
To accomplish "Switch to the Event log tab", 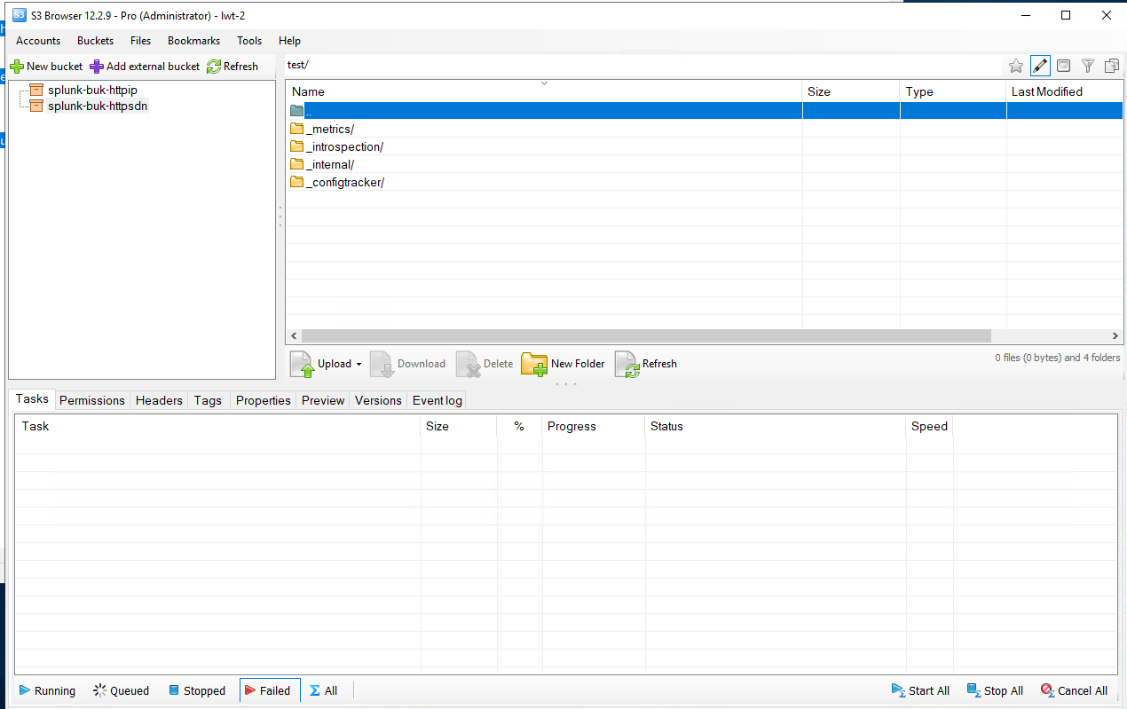I will [437, 400].
